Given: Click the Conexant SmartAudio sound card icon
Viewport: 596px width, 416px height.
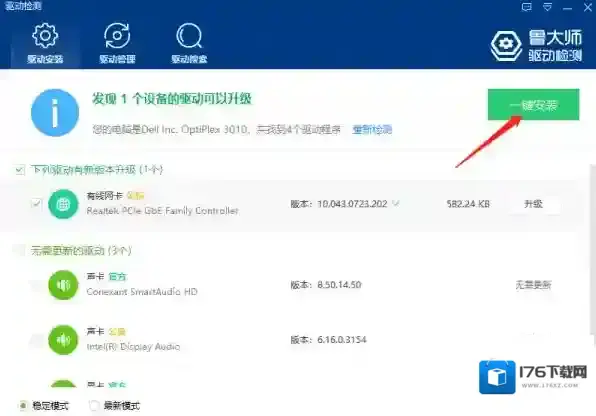Looking at the screenshot, I should 63,285.
